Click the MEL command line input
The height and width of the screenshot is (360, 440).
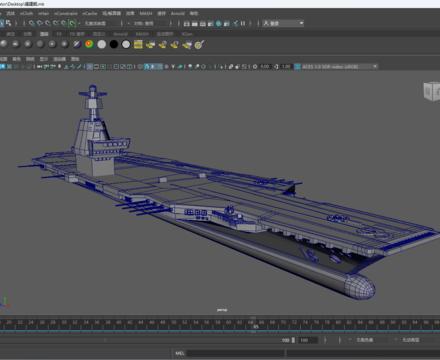[236, 353]
